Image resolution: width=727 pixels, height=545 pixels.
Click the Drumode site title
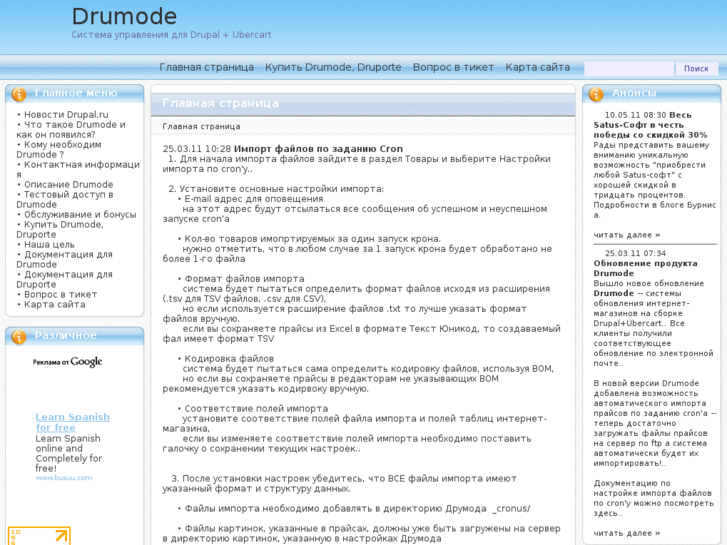(124, 16)
